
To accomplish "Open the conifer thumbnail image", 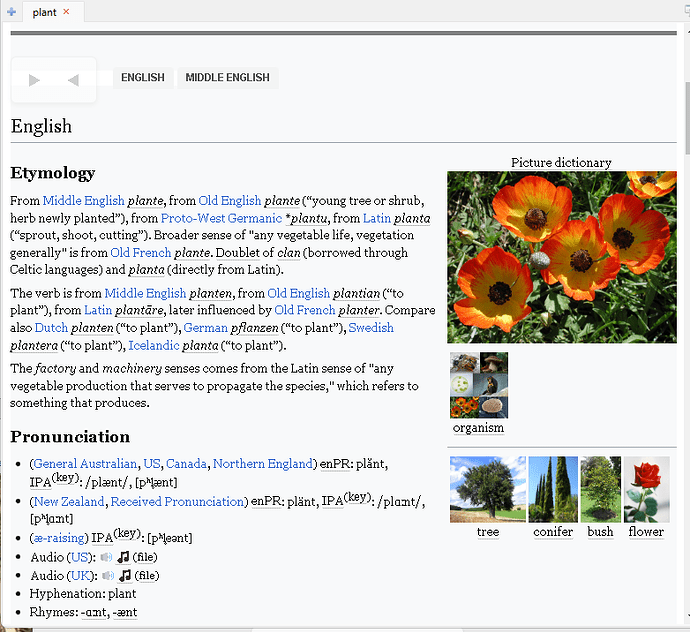I will click(x=553, y=489).
